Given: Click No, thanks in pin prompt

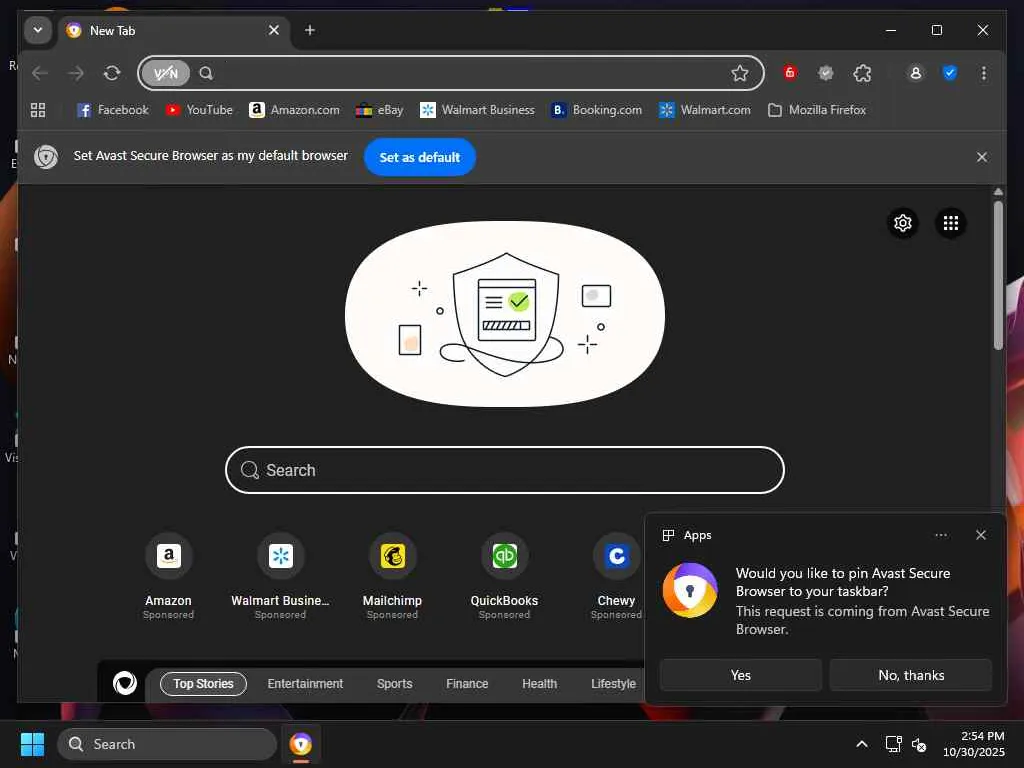Looking at the screenshot, I should [911, 675].
